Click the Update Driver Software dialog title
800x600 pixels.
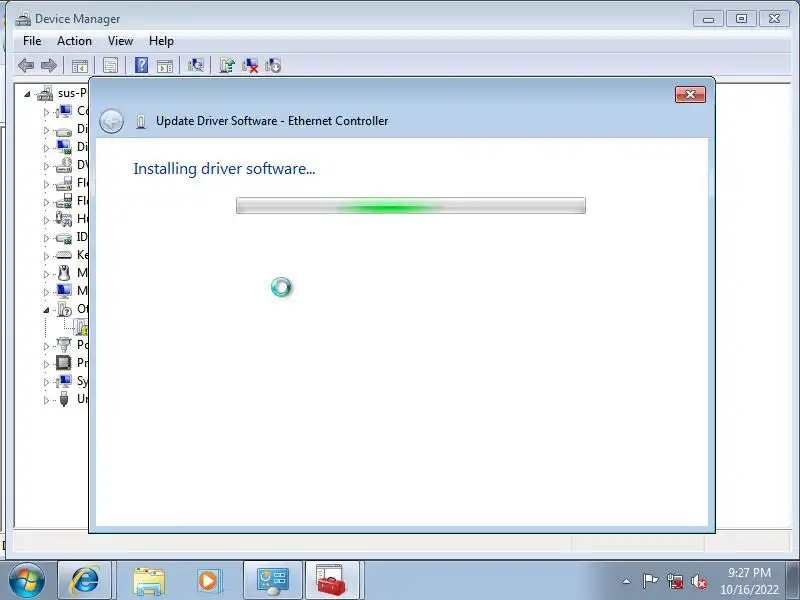pyautogui.click(x=272, y=121)
